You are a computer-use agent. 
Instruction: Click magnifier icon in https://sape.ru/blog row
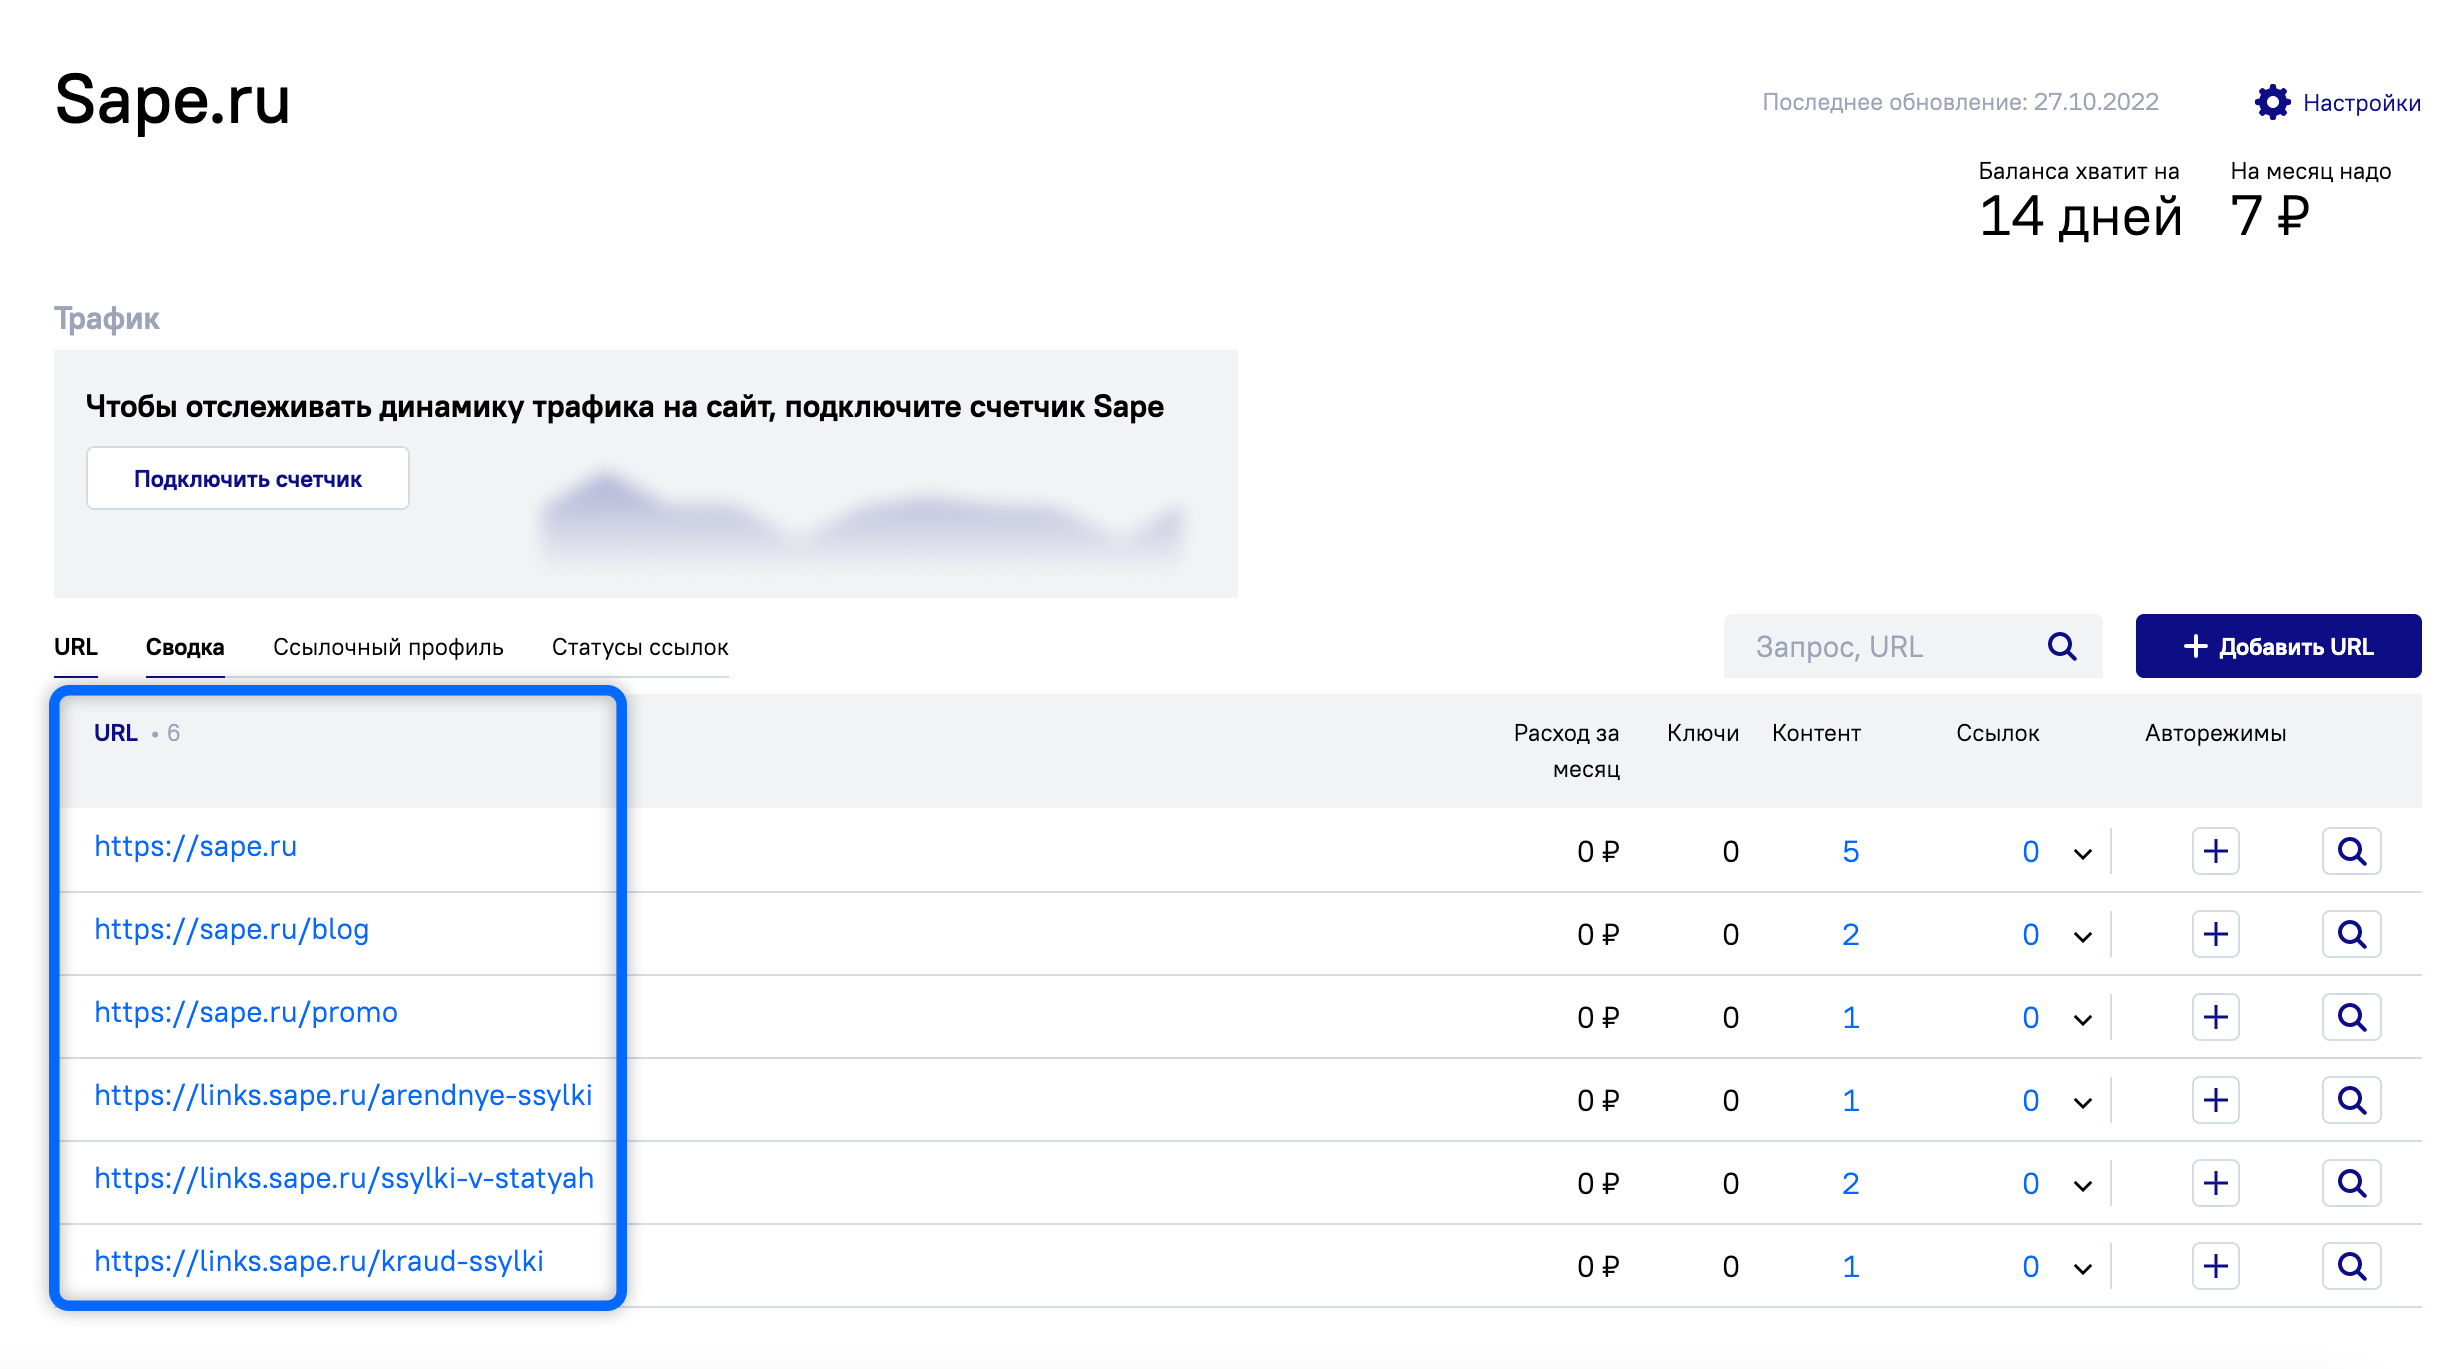coord(2352,934)
